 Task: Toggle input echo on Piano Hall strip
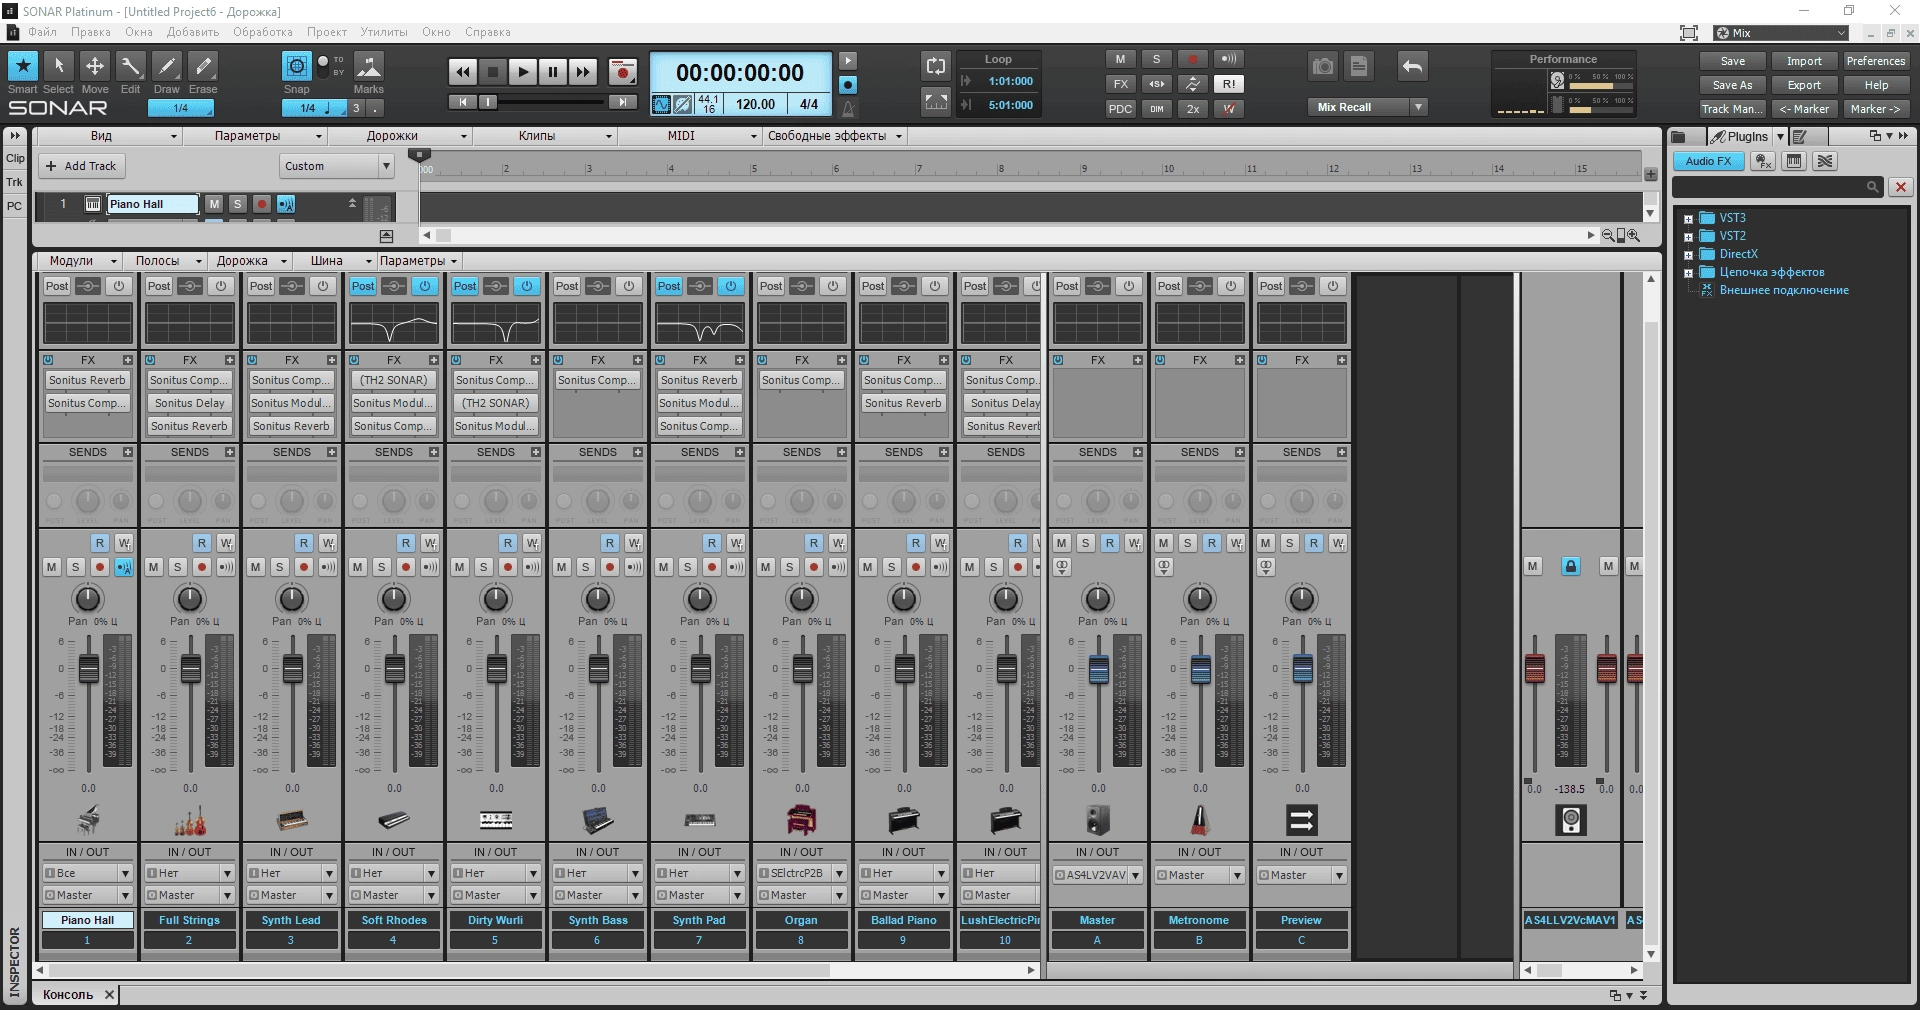(x=124, y=567)
